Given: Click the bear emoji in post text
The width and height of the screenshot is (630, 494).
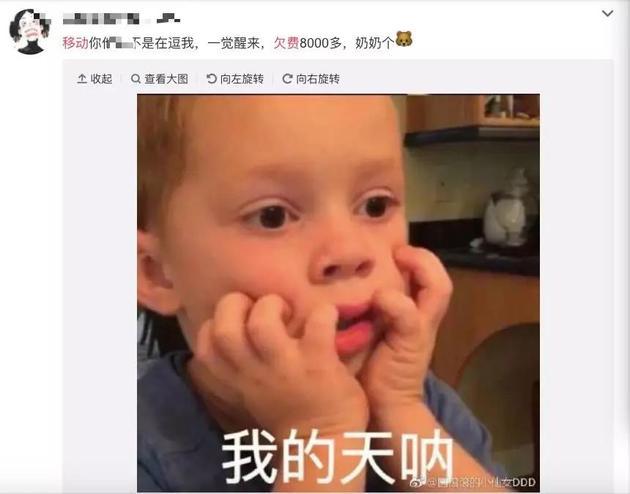Looking at the screenshot, I should point(404,39).
